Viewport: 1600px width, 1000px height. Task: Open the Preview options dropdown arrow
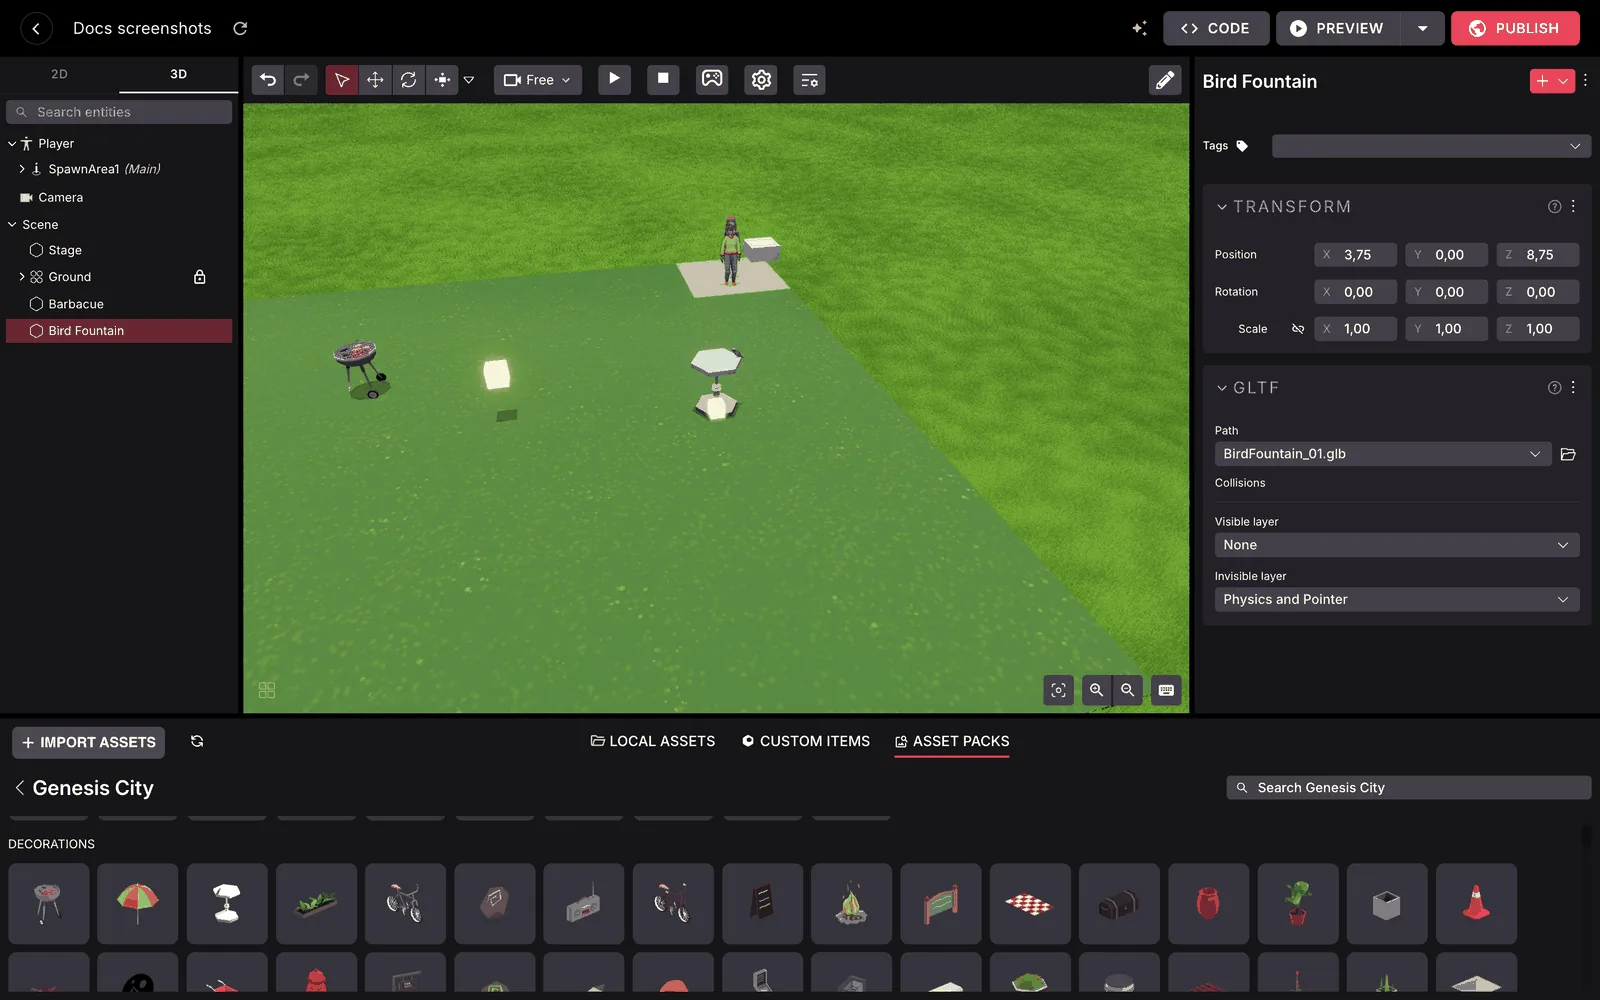pos(1422,28)
